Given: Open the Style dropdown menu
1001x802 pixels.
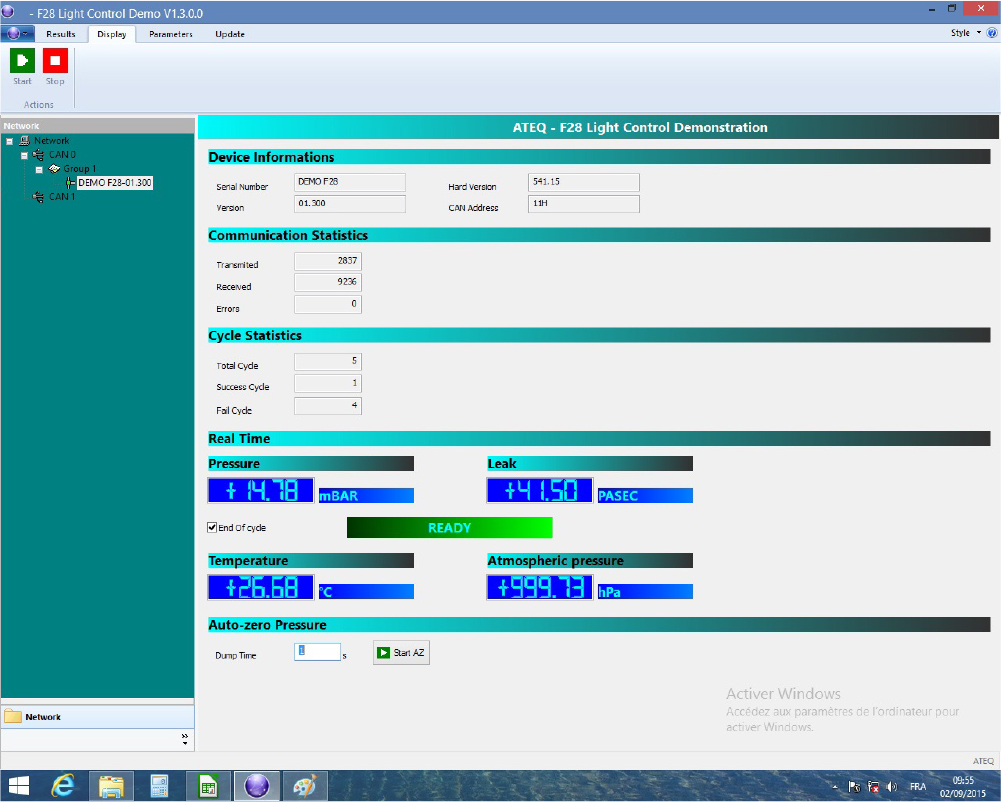Looking at the screenshot, I should pos(964,33).
